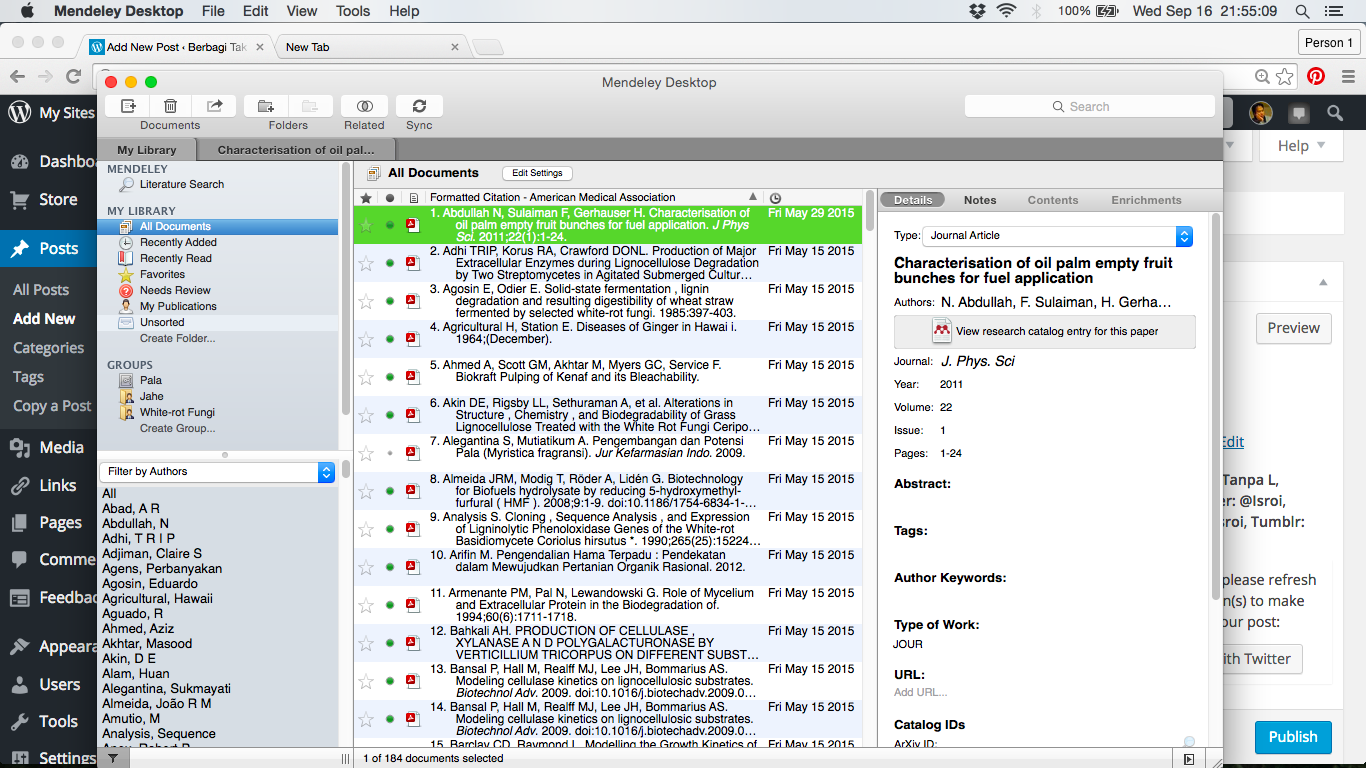Click the Create Folder toolbar icon
Viewport: 1366px width, 768px height.
click(x=266, y=106)
